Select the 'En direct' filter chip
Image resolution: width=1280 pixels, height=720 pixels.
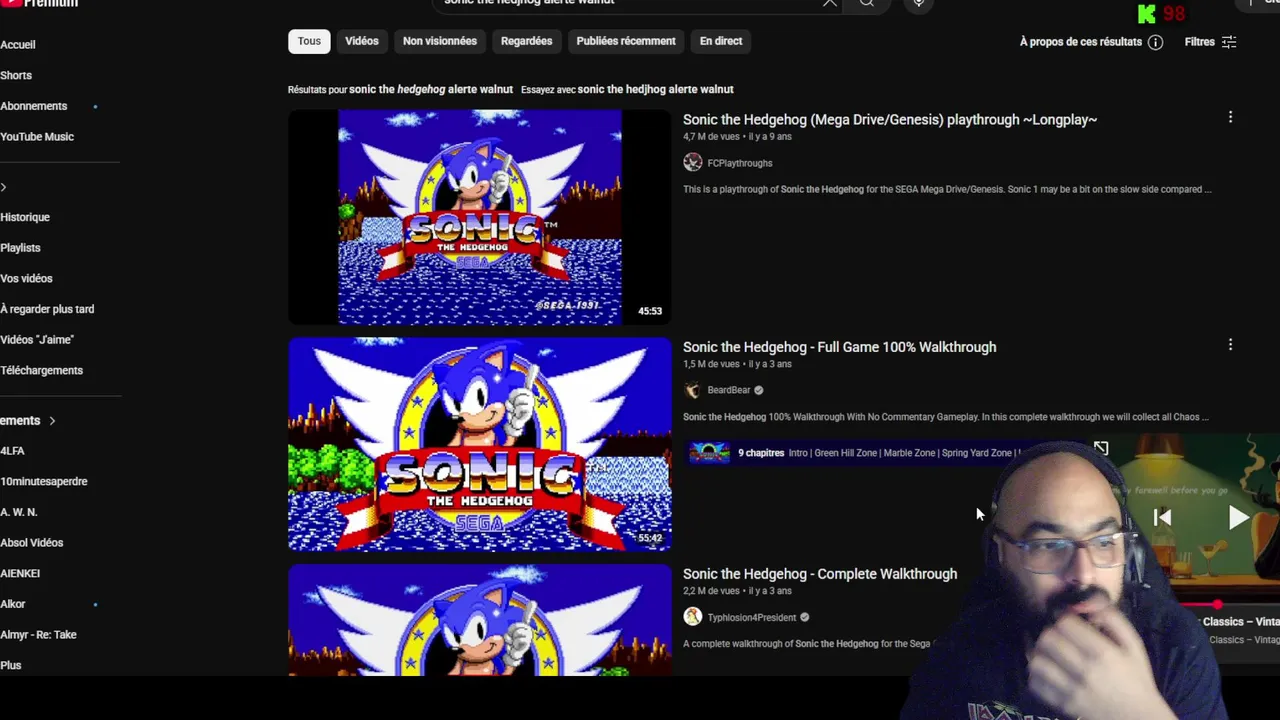coord(721,41)
